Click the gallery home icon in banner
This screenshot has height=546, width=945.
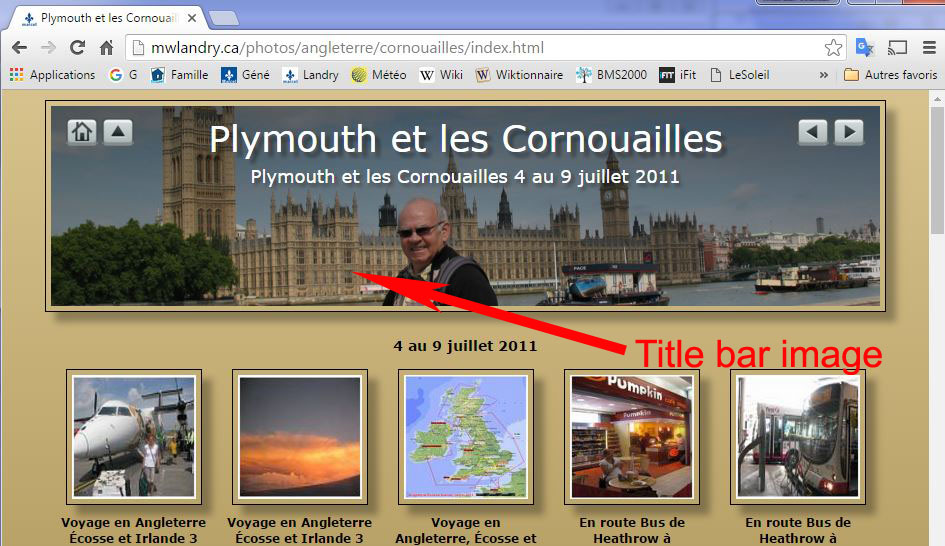(82, 132)
